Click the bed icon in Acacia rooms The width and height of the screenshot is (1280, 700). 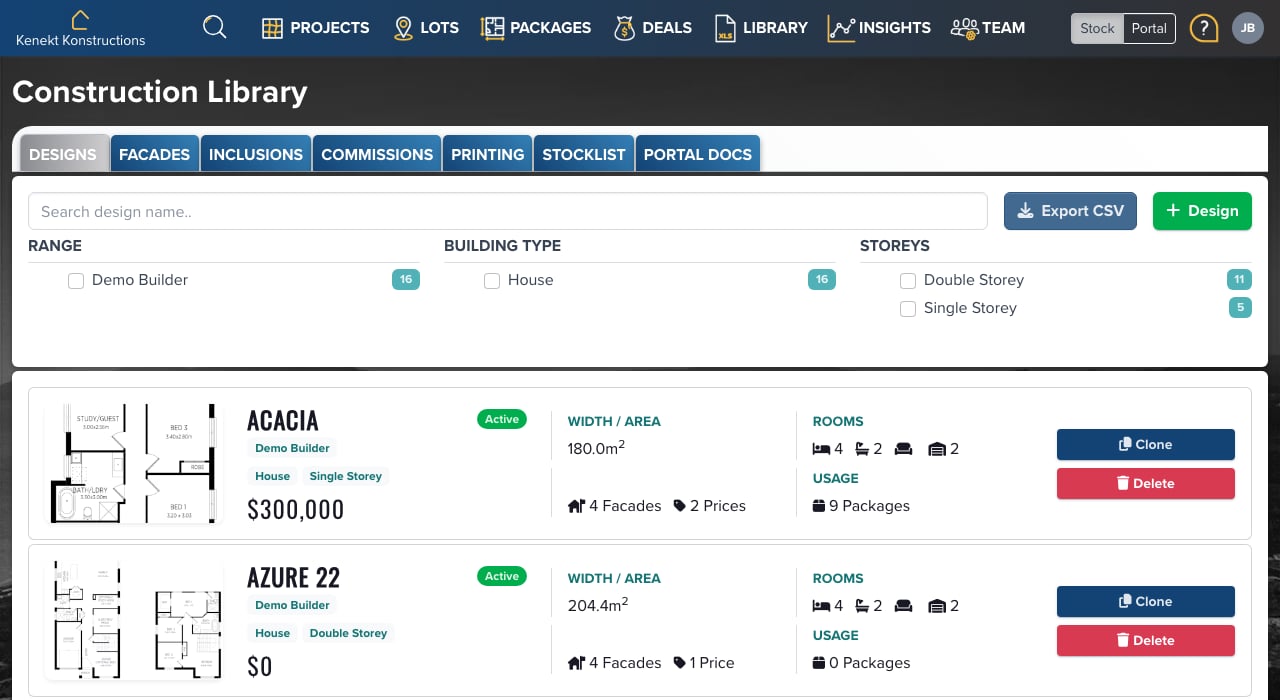click(821, 449)
